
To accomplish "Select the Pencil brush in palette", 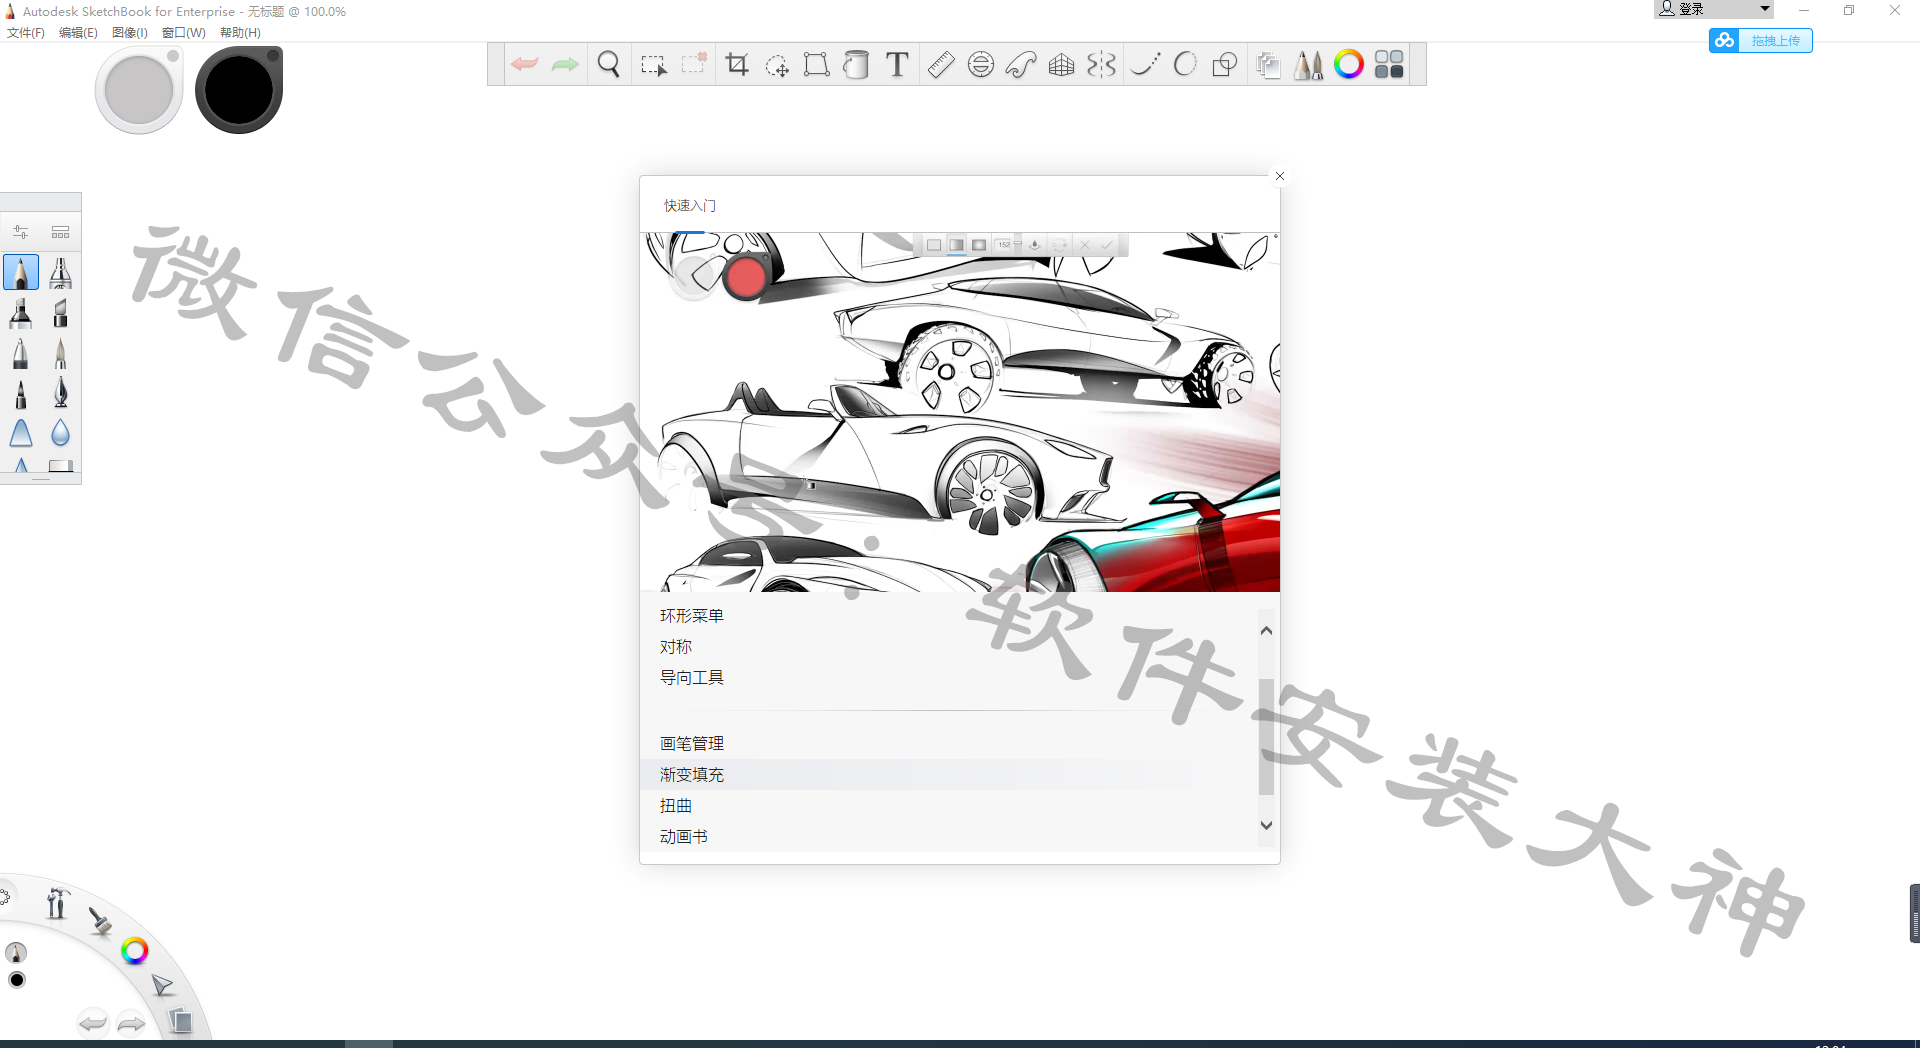I will coord(21,273).
